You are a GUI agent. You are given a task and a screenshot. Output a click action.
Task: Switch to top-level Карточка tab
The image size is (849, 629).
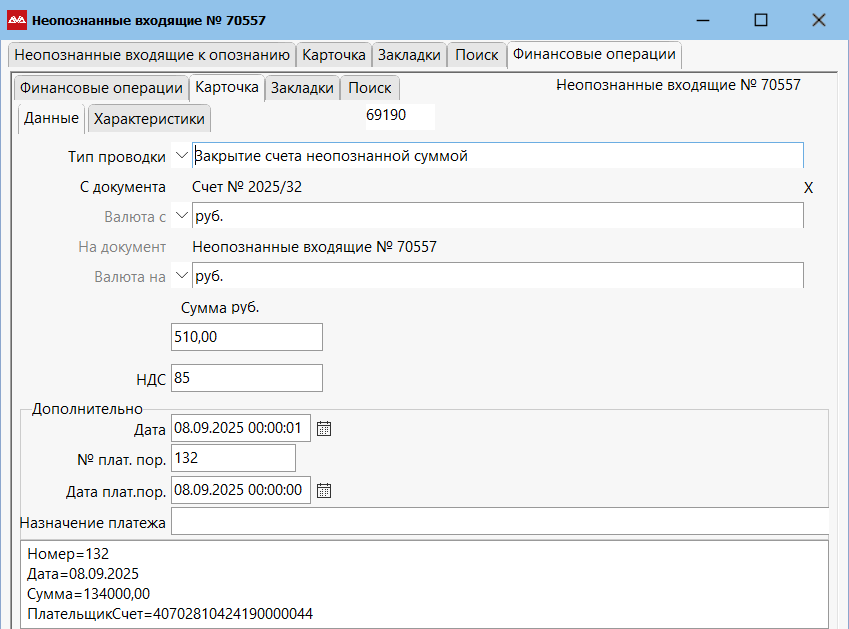(334, 55)
